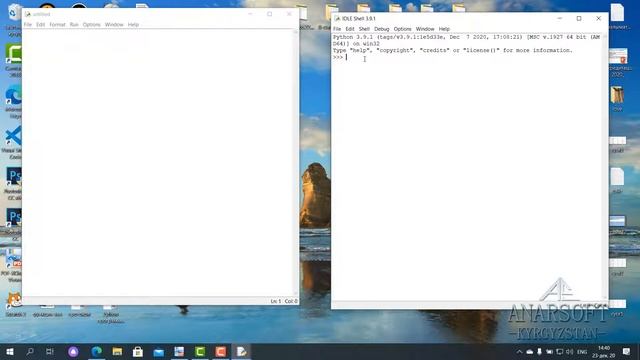Open Format menu in untitled editor
The image size is (640, 360).
click(x=57, y=24)
